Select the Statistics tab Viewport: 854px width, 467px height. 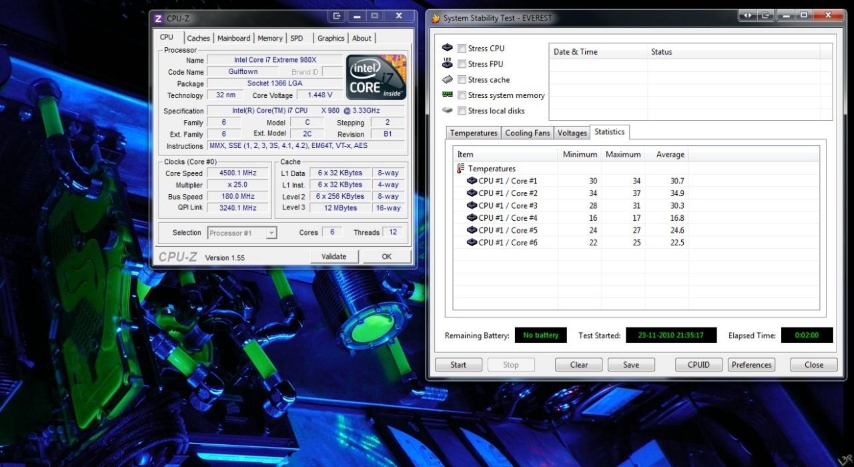pyautogui.click(x=609, y=132)
